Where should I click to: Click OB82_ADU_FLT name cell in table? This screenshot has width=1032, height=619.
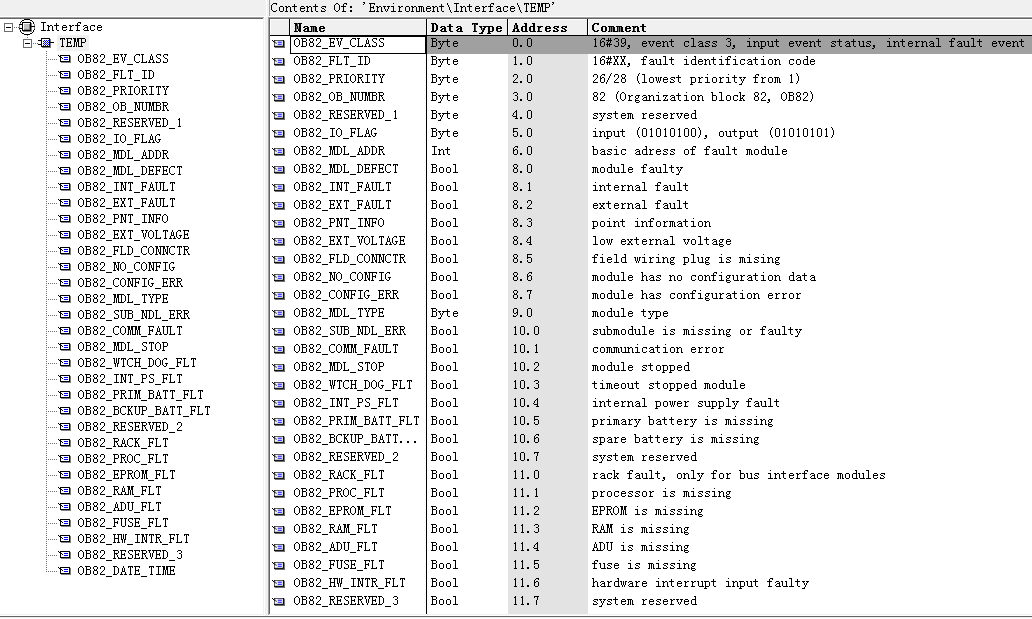[358, 547]
